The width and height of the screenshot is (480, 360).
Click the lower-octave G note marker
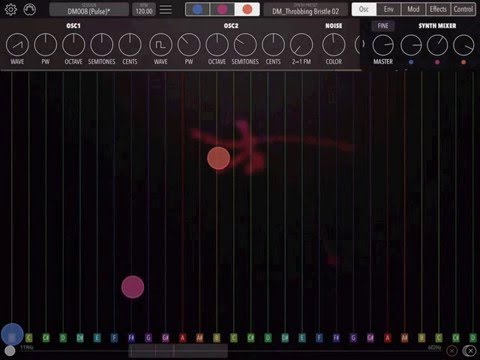coord(148,338)
